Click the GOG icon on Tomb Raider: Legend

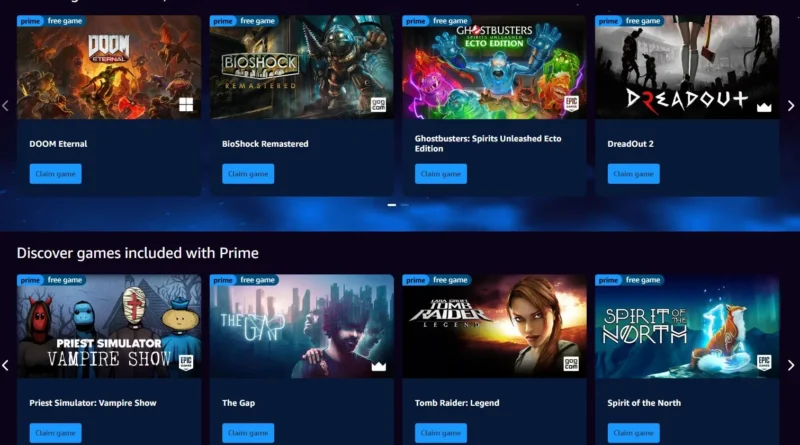571,363
